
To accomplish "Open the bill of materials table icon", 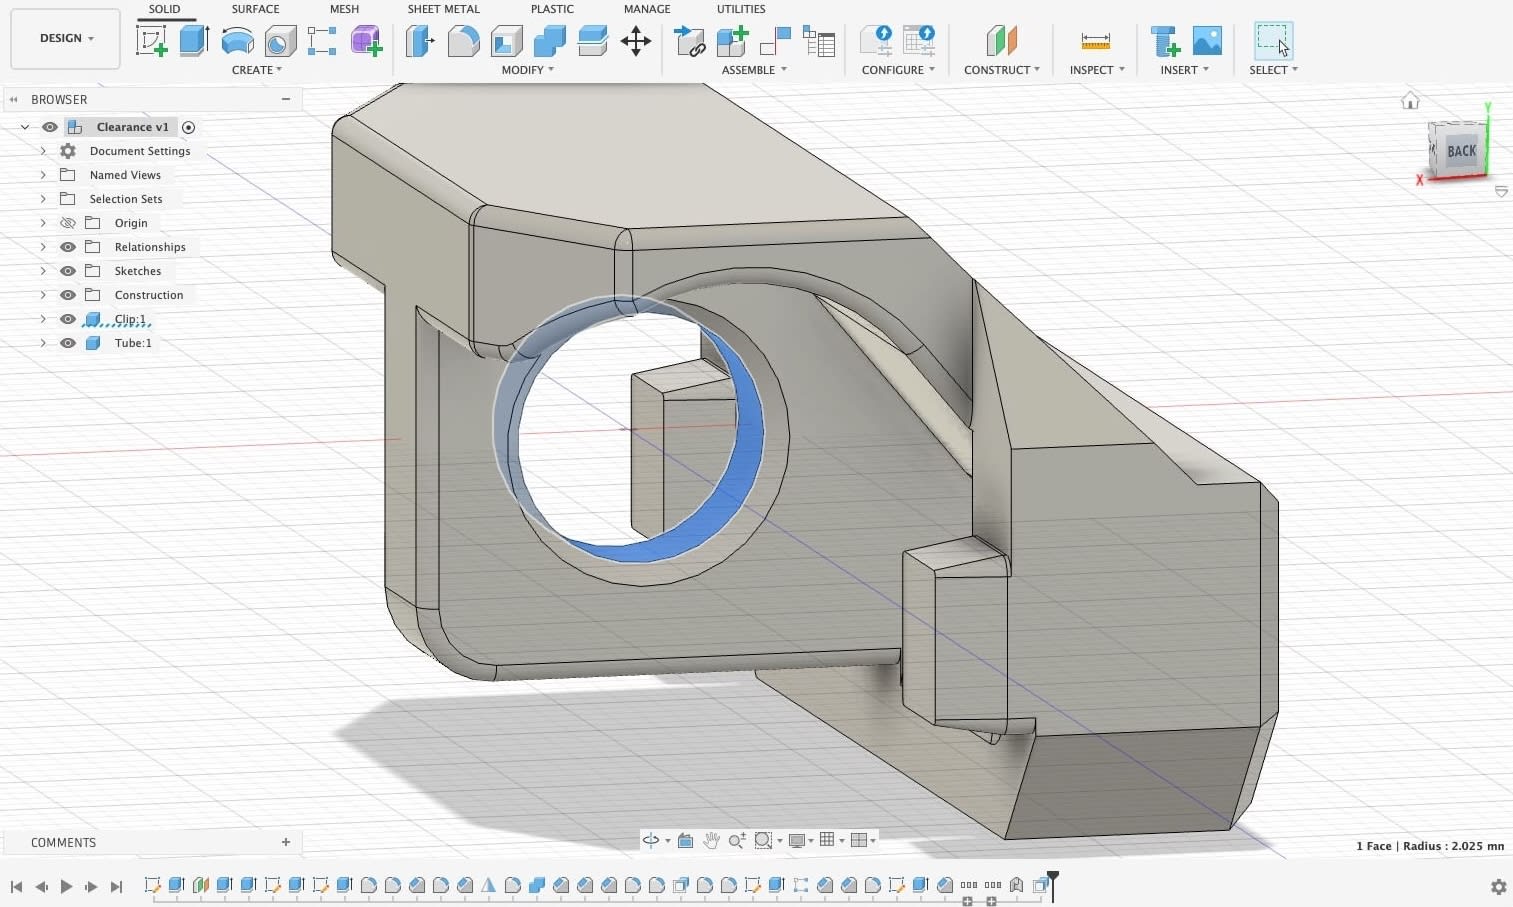I will coord(819,41).
